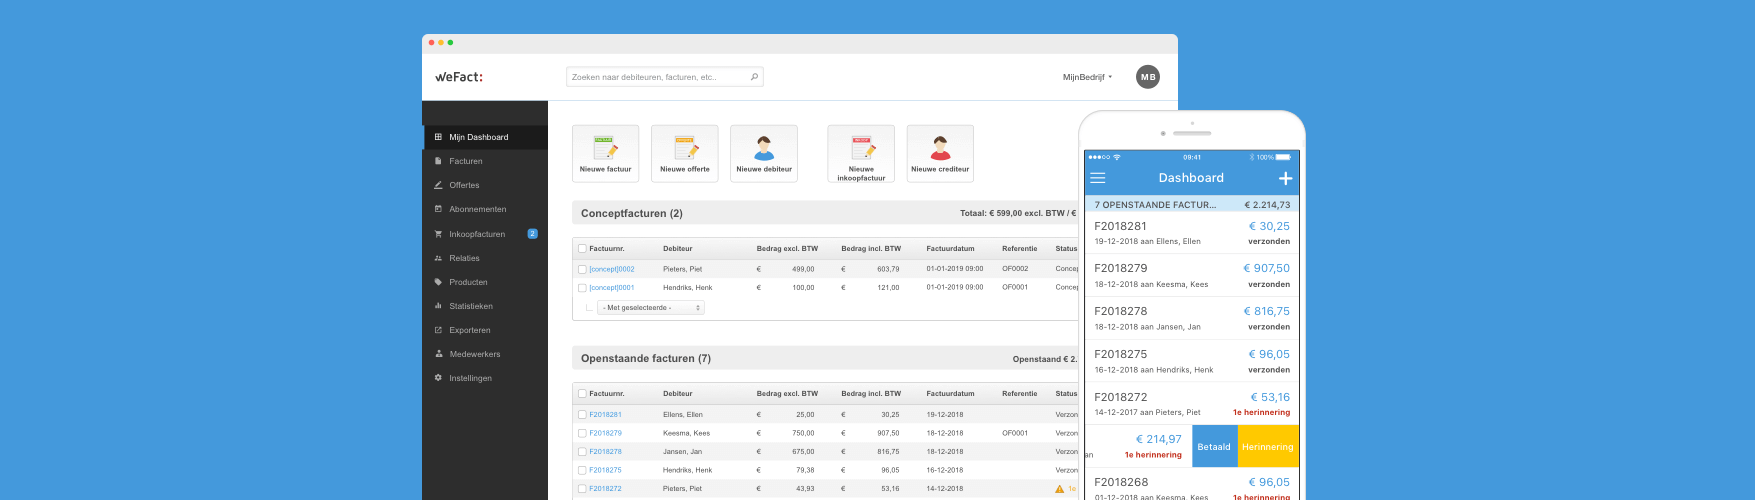Image resolution: width=1755 pixels, height=500 pixels.
Task: Click the Producten tag icon in sidebar
Action: pos(438,282)
